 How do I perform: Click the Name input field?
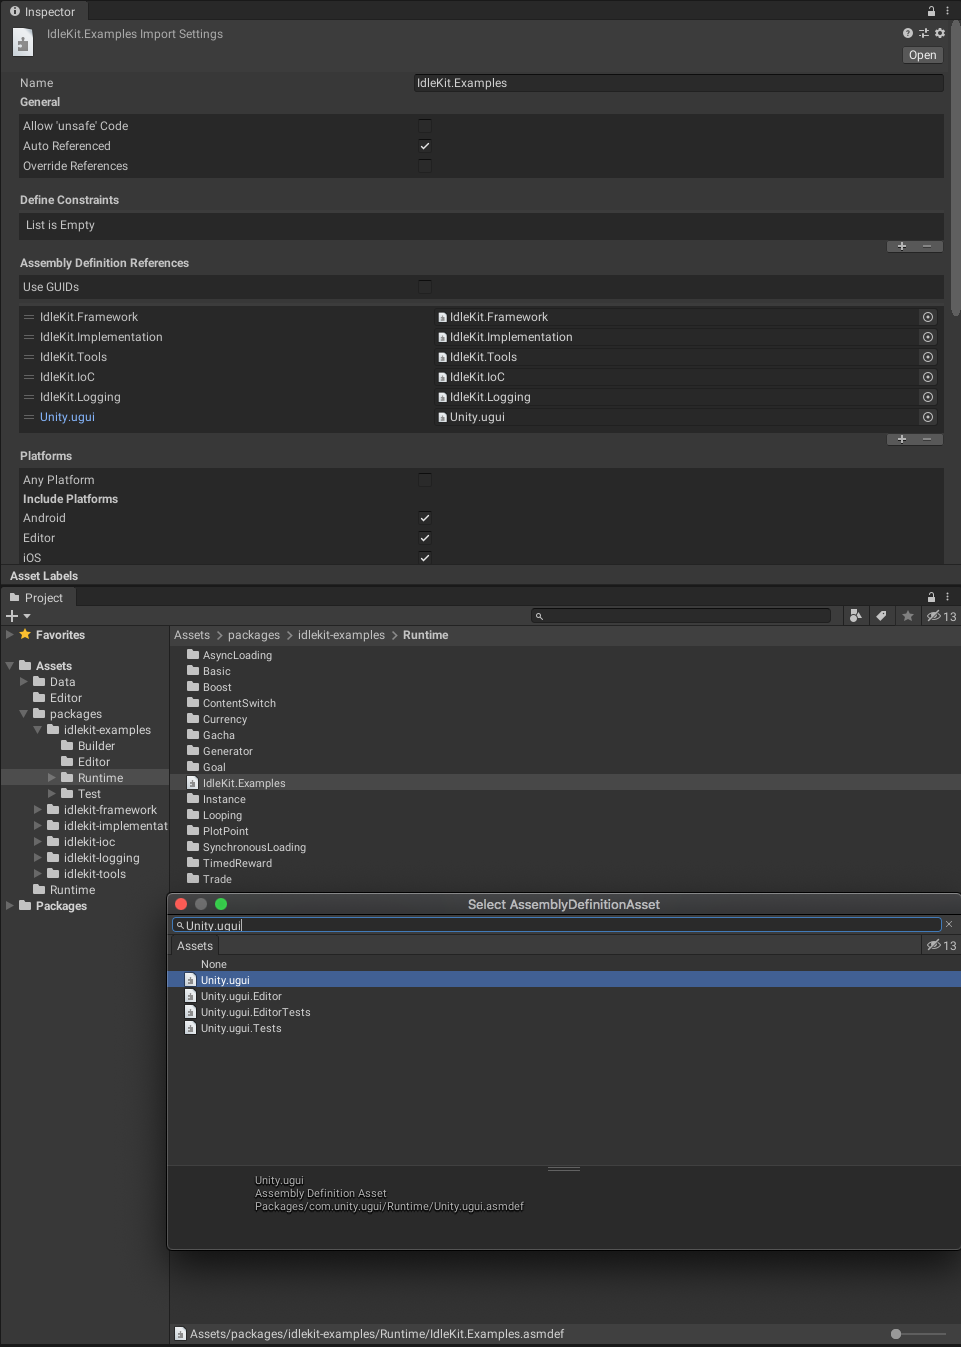coord(679,83)
